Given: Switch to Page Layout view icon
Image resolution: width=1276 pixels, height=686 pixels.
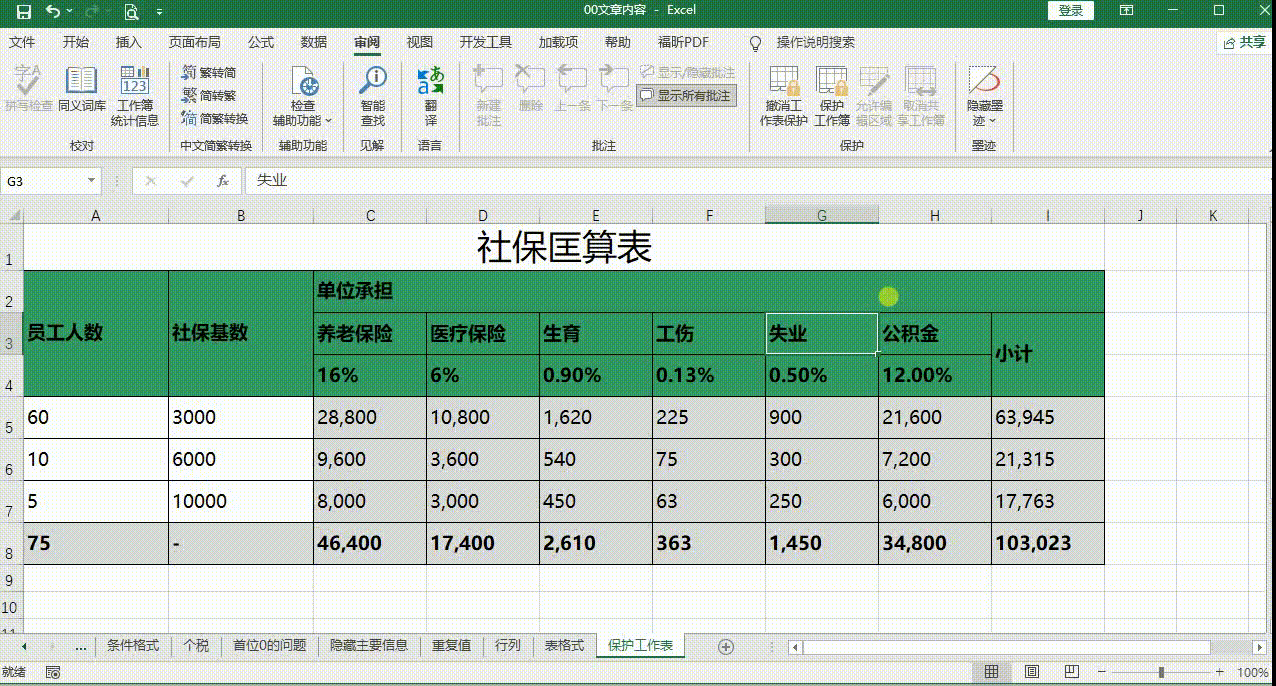Looking at the screenshot, I should tap(1031, 672).
